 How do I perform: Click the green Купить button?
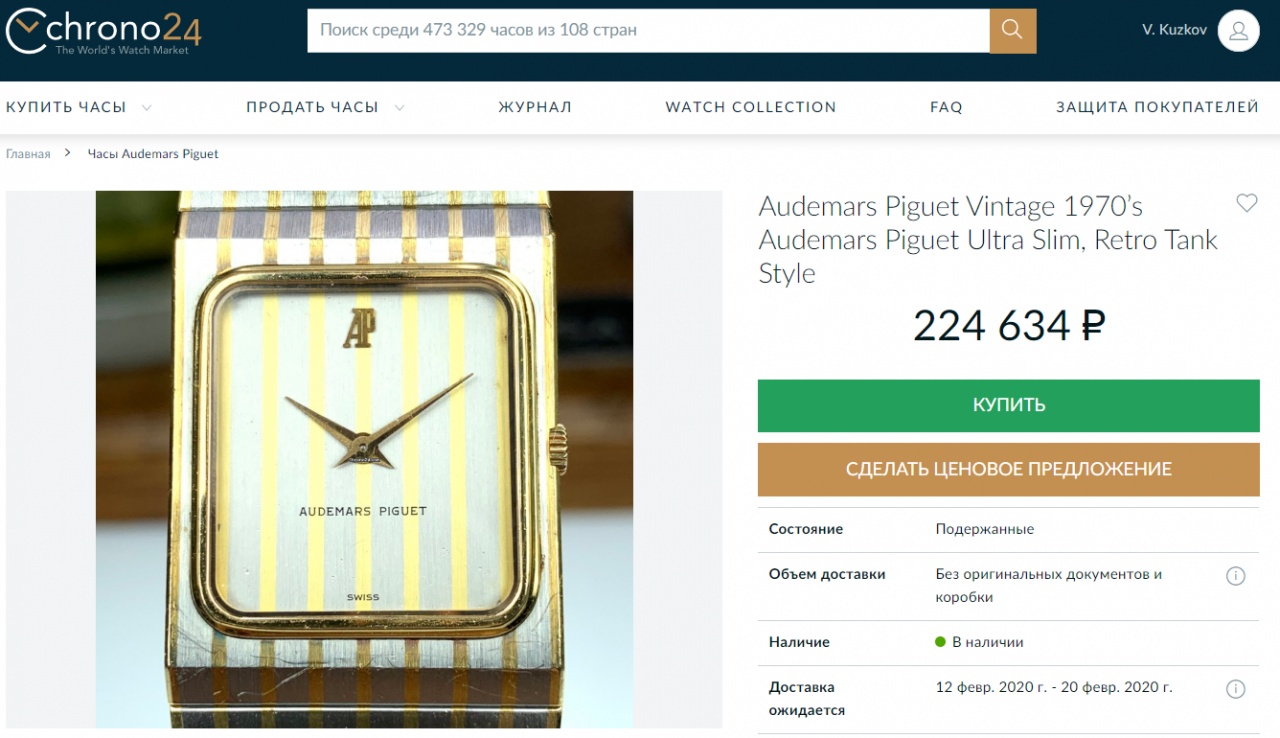1008,405
